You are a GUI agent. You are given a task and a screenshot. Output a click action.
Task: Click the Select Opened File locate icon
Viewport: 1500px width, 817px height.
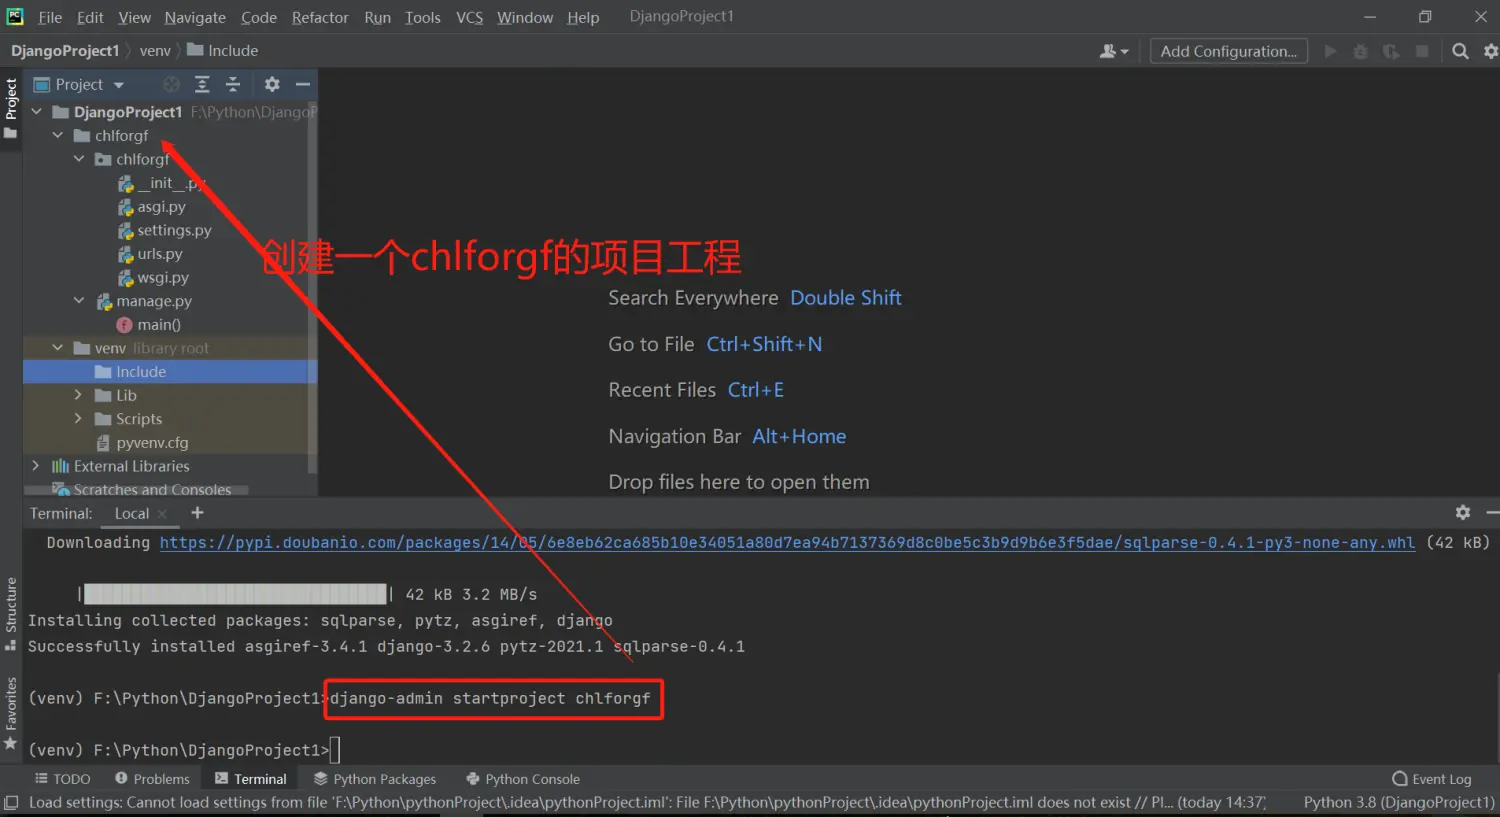pos(172,85)
